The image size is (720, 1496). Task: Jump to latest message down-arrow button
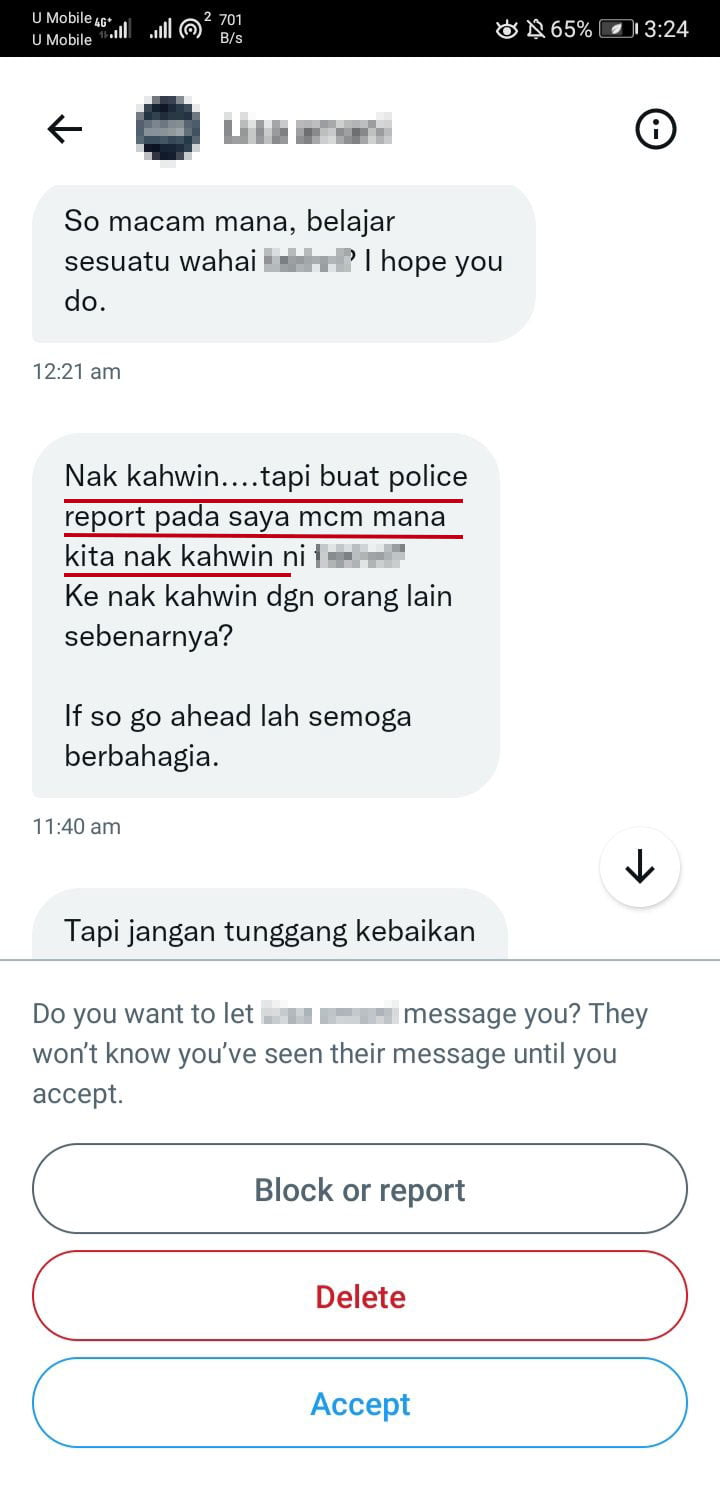[640, 867]
